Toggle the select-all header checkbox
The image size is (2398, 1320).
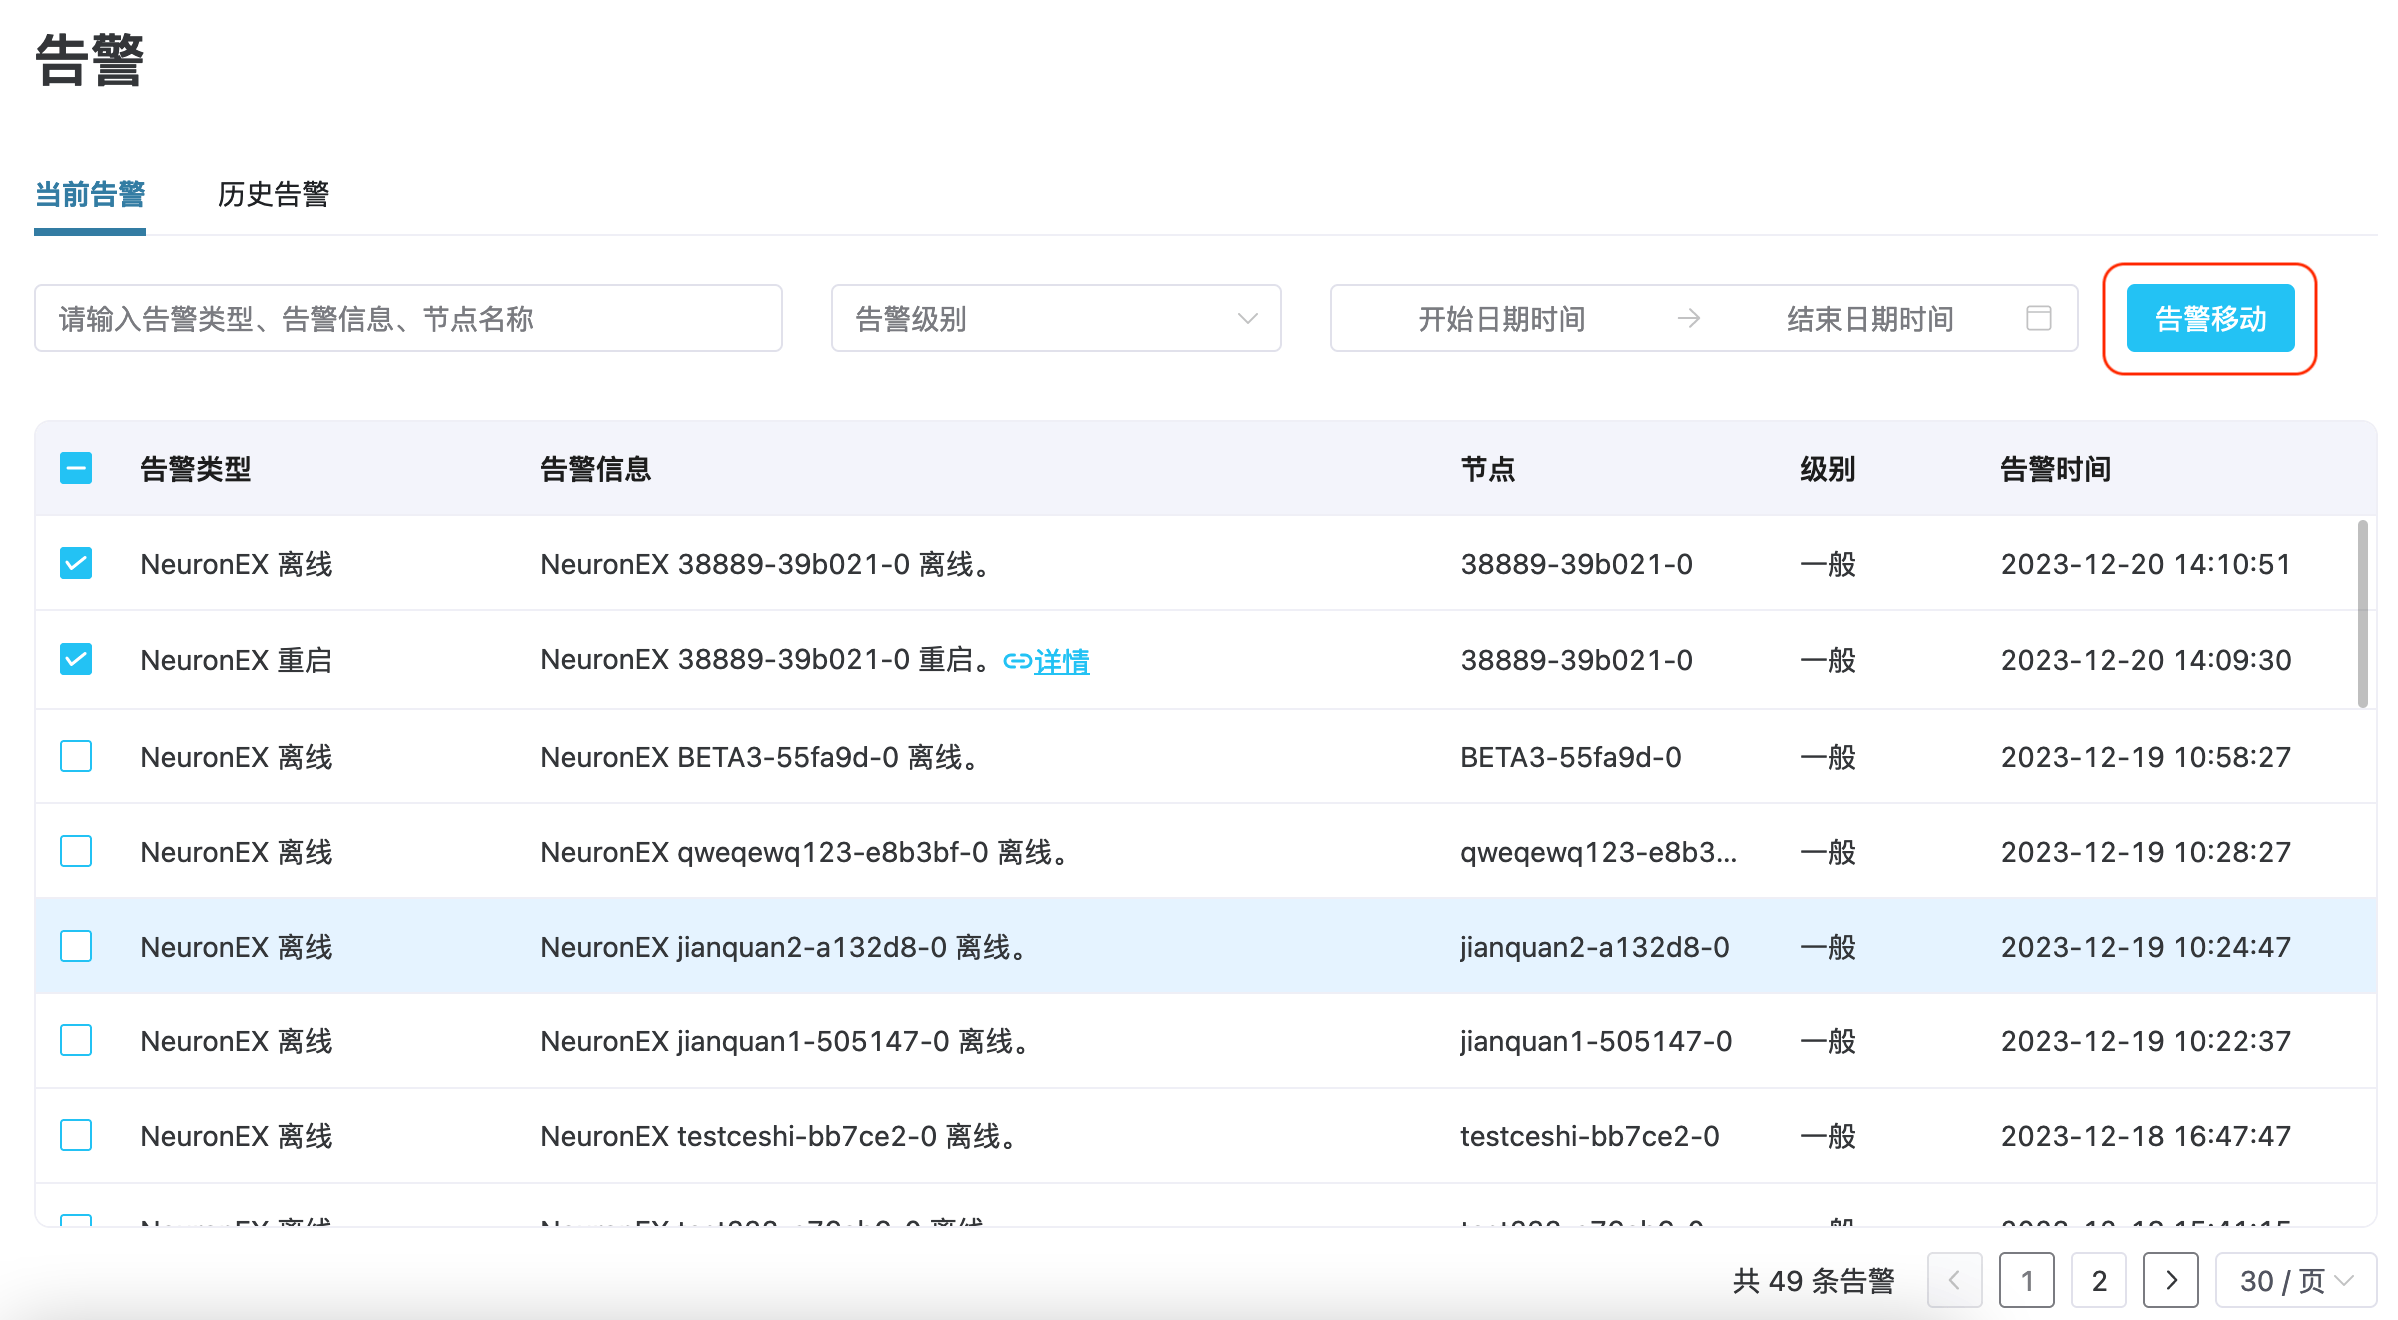coord(76,468)
